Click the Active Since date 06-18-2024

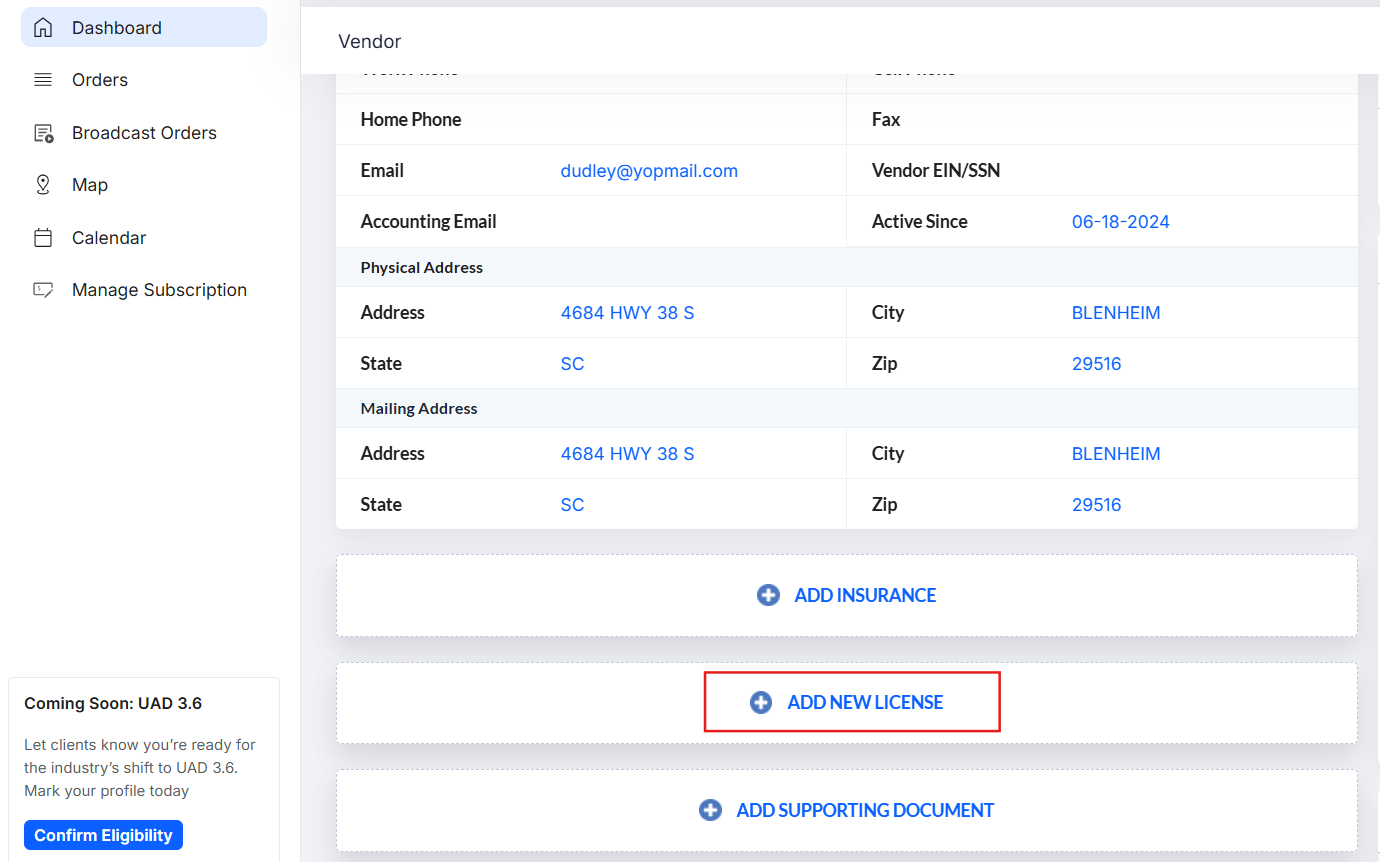click(1121, 221)
